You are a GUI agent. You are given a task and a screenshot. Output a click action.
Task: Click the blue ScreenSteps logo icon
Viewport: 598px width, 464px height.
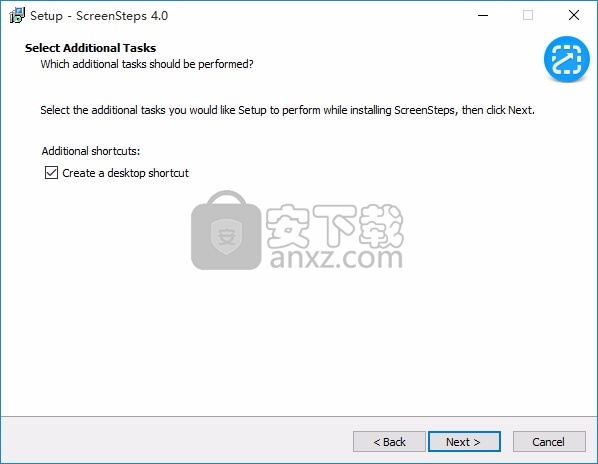[x=566, y=59]
